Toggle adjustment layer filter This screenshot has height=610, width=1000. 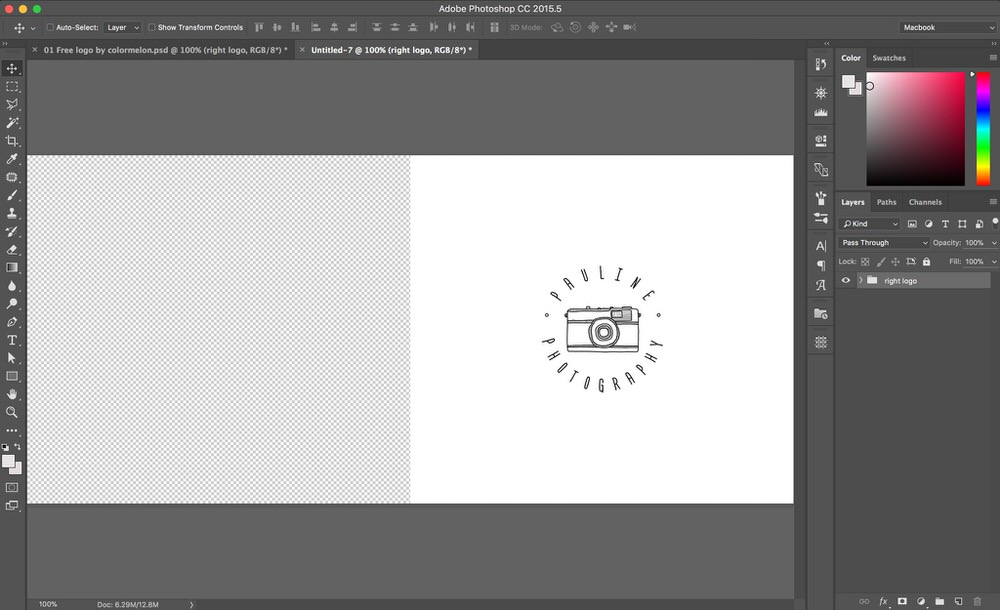click(929, 224)
